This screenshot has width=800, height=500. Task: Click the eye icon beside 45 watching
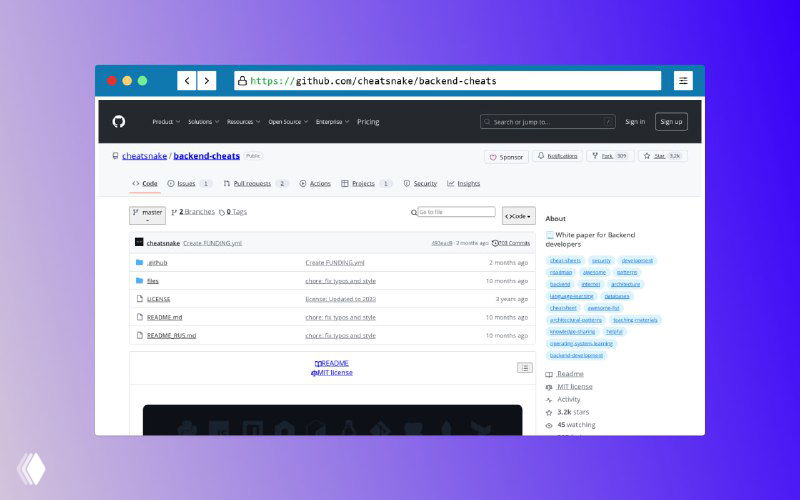click(x=549, y=425)
